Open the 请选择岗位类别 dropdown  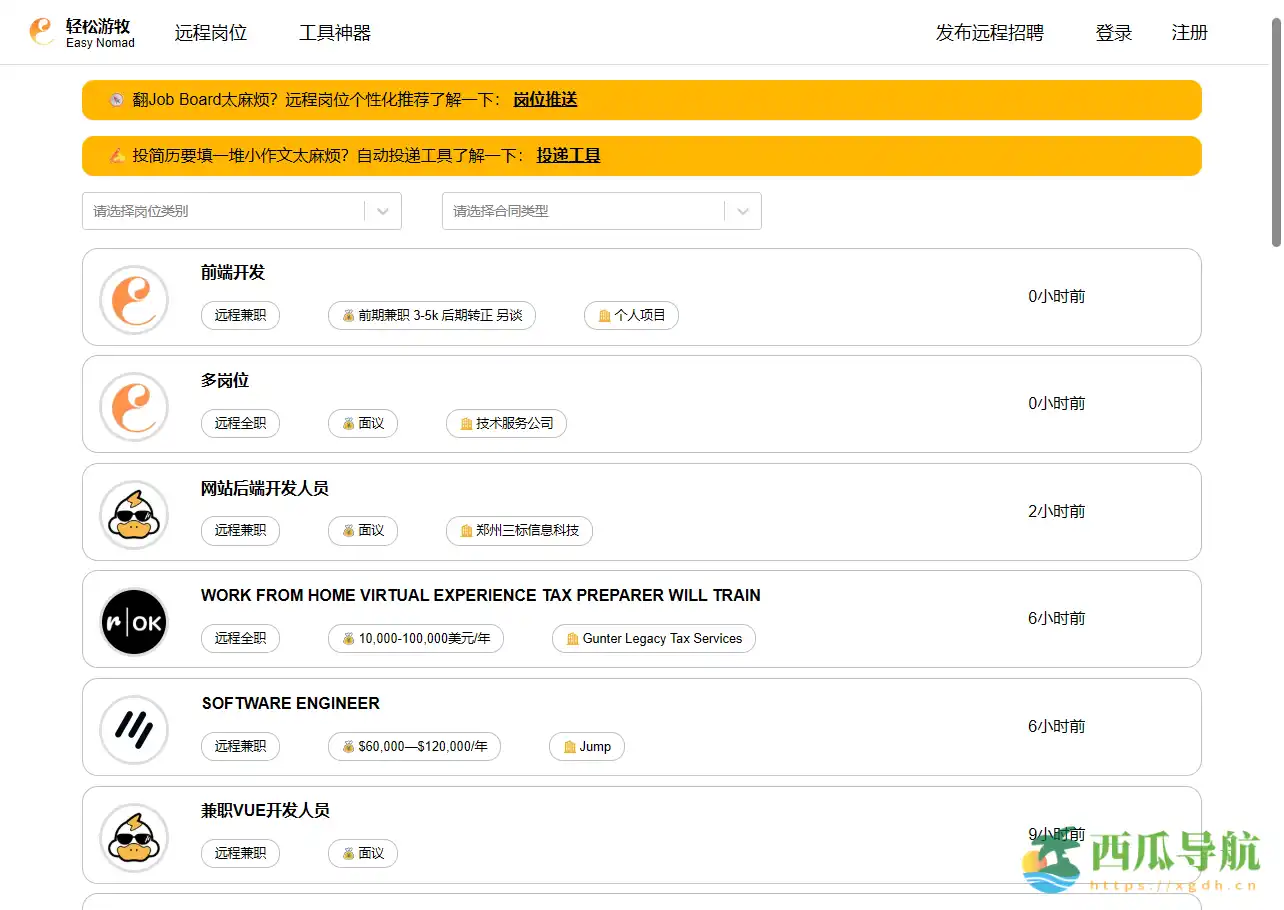241,211
